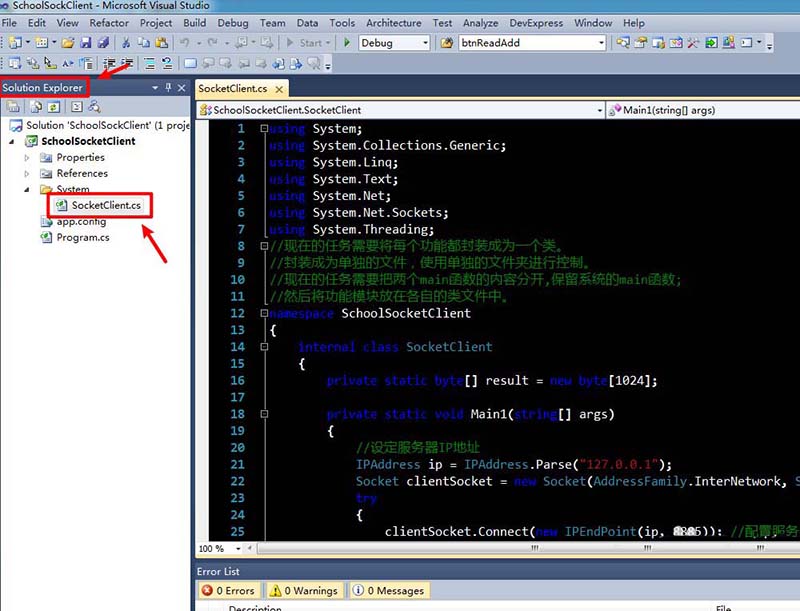Toggle the 0 Warnings filter

point(304,591)
